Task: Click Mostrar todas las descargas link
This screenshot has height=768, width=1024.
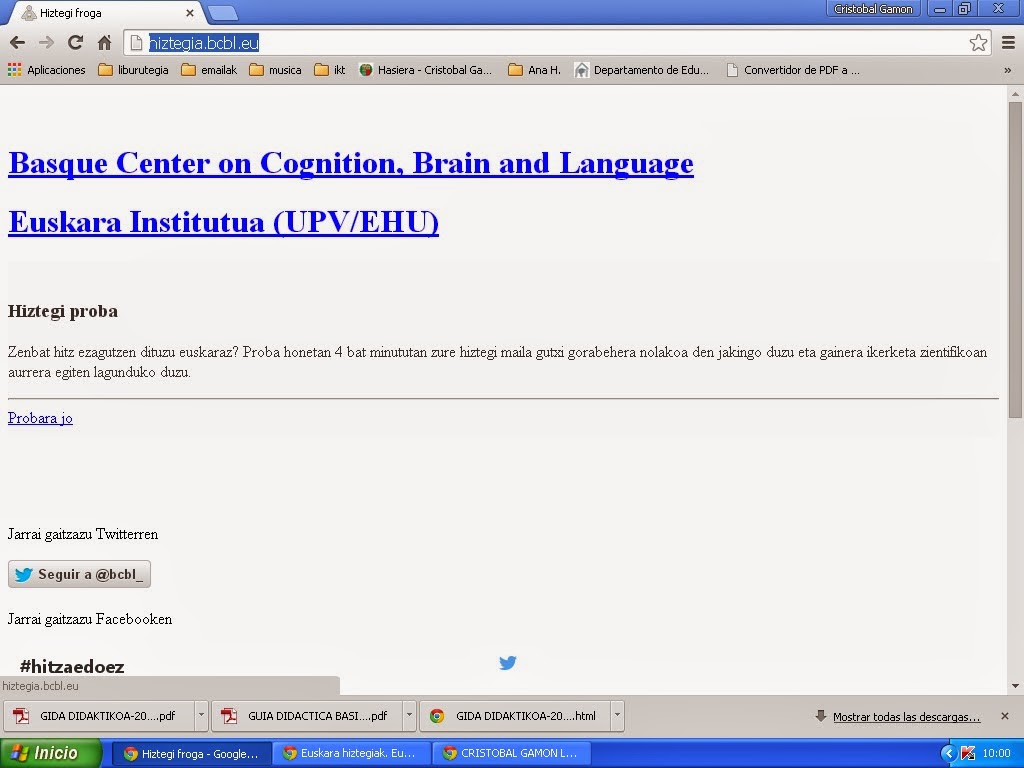Action: [906, 717]
